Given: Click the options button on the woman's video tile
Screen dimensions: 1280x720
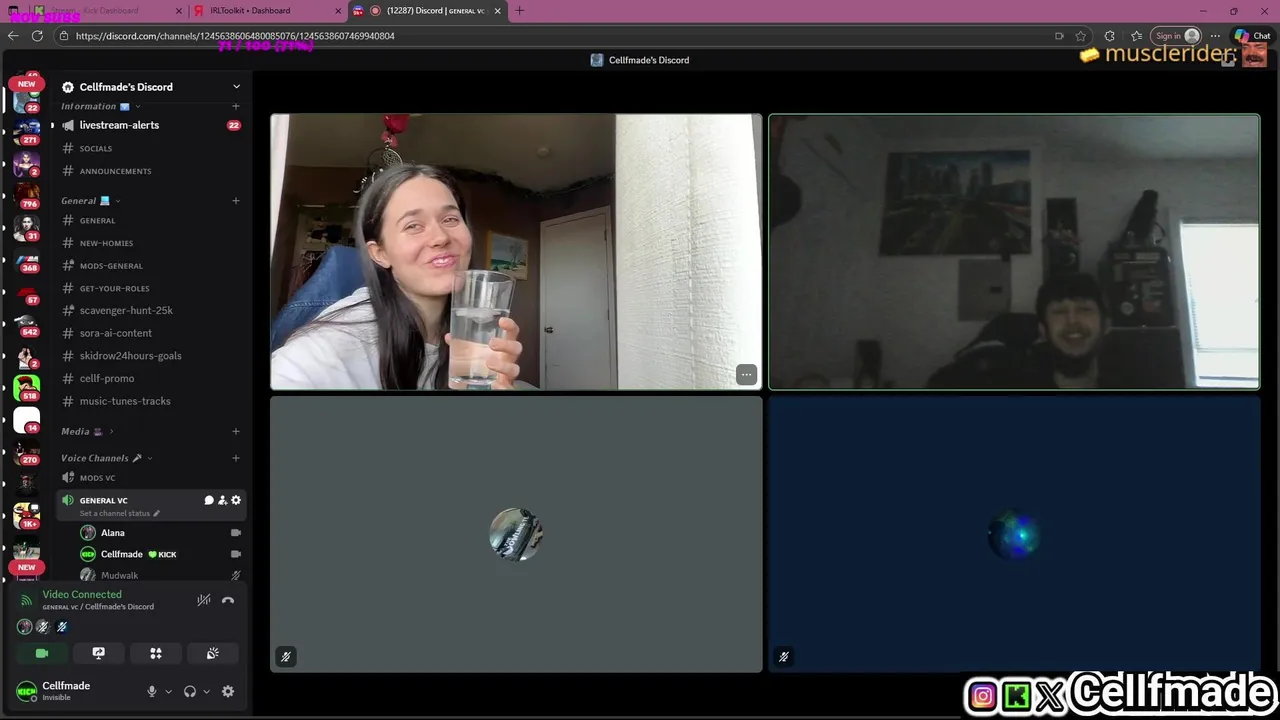Looking at the screenshot, I should [746, 374].
